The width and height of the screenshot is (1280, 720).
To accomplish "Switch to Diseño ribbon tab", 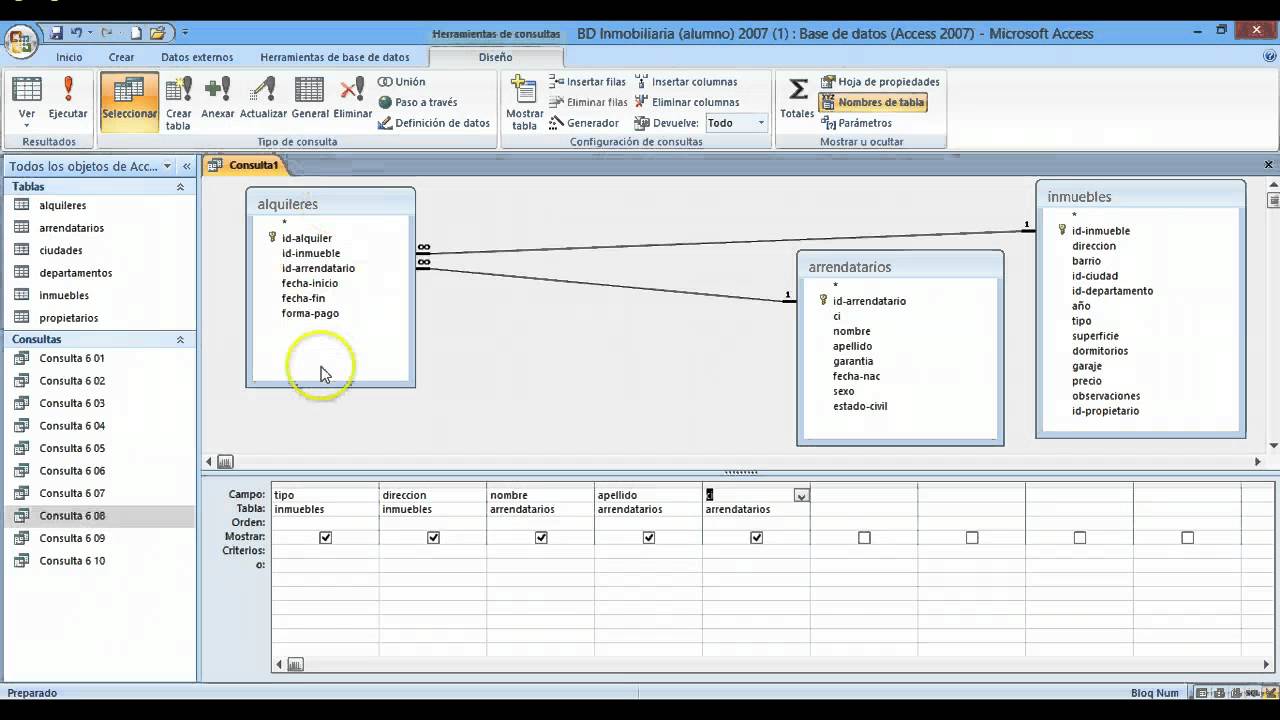I will (x=495, y=57).
